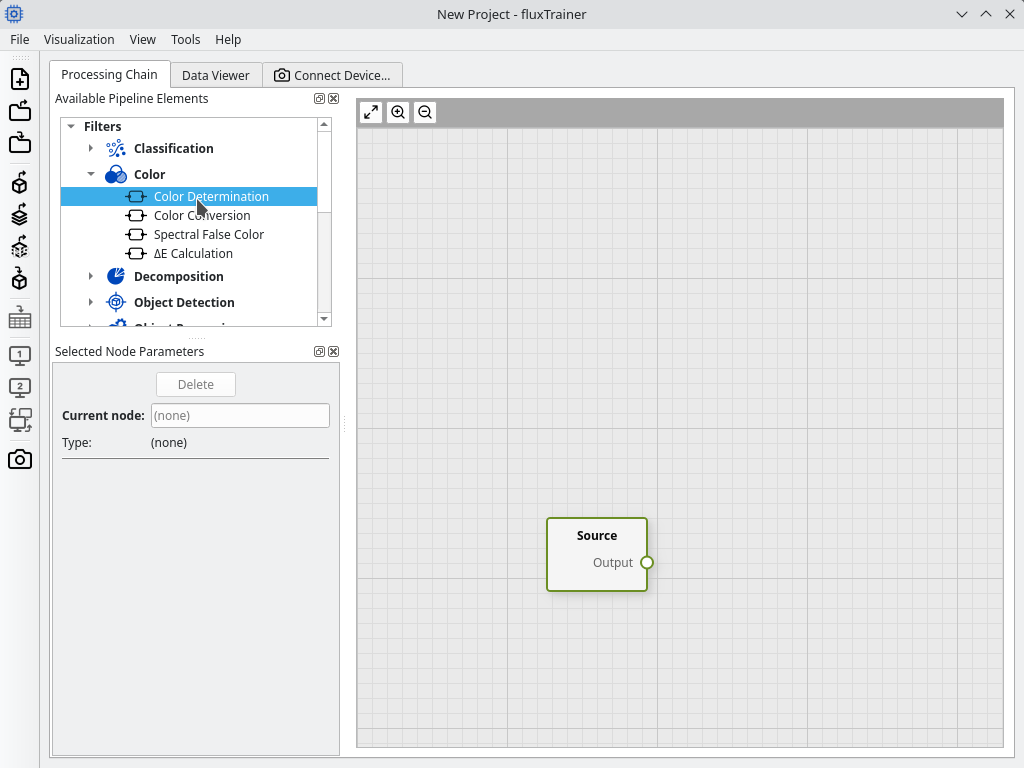Viewport: 1024px width, 768px height.
Task: Open the Connect Device tab
Action: pyautogui.click(x=332, y=75)
